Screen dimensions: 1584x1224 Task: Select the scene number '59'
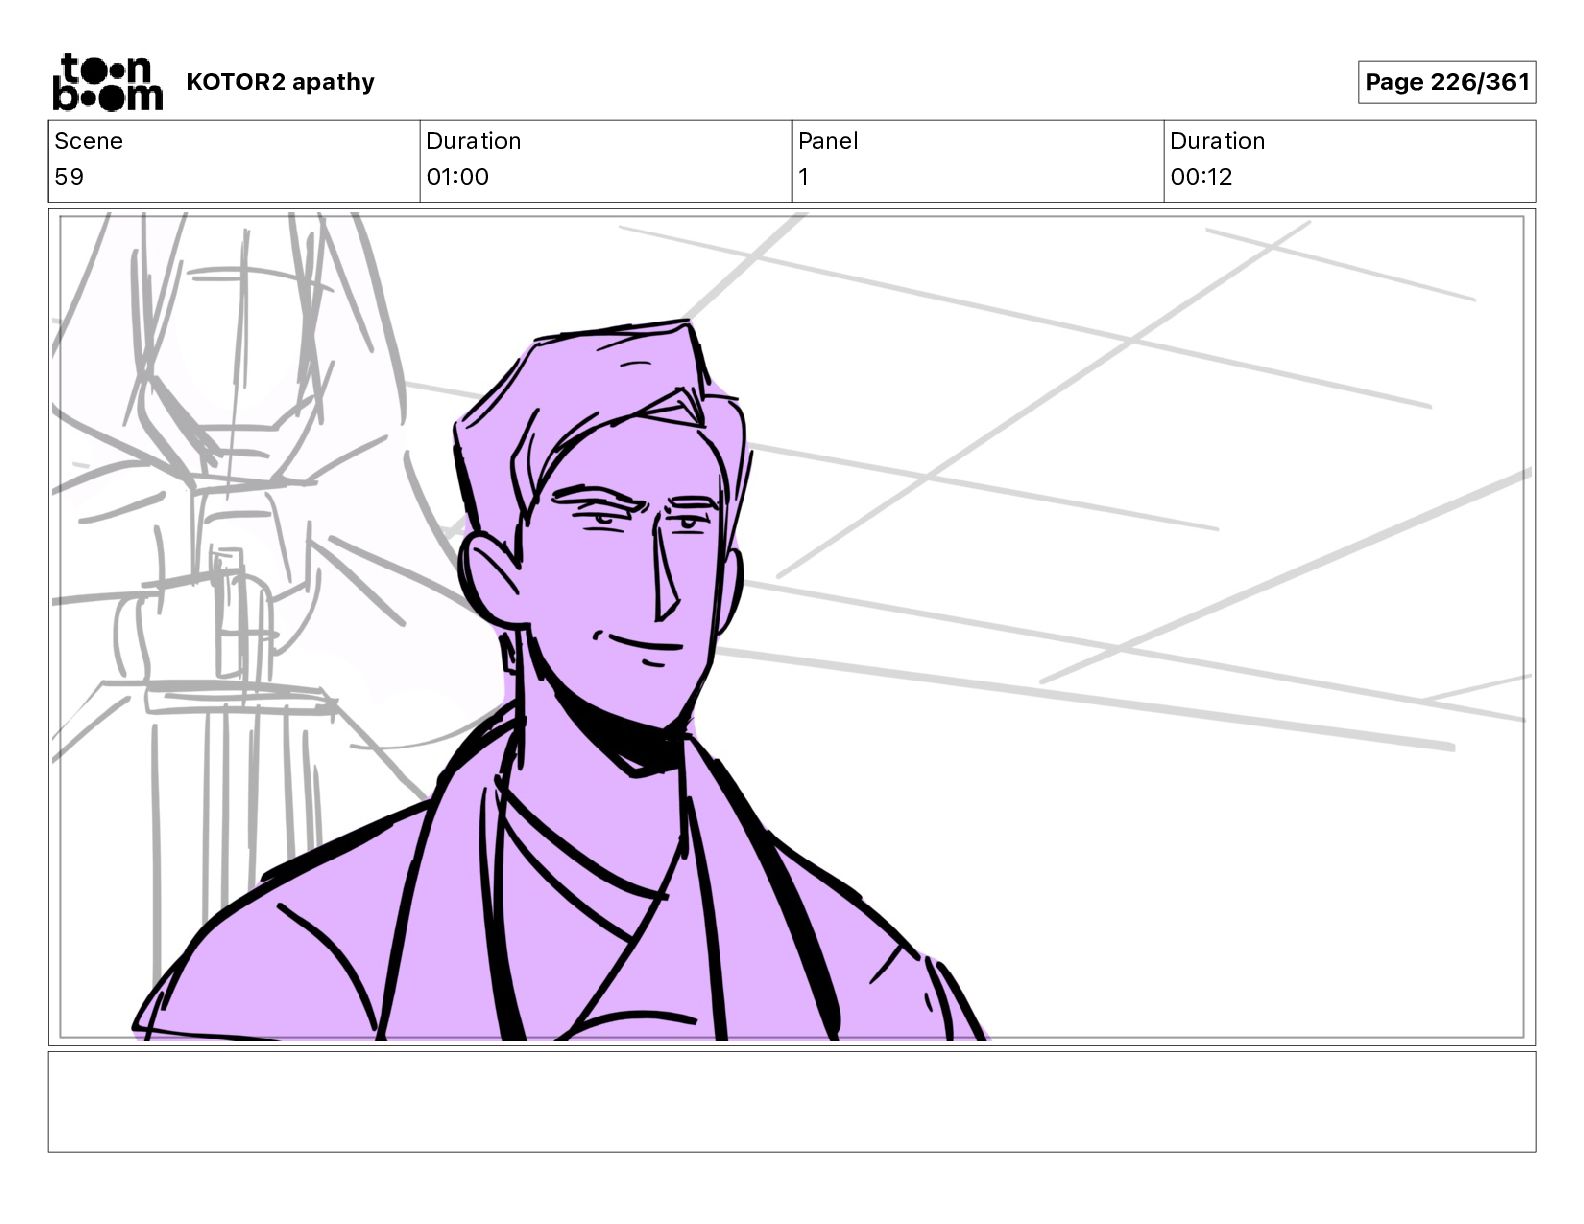69,177
